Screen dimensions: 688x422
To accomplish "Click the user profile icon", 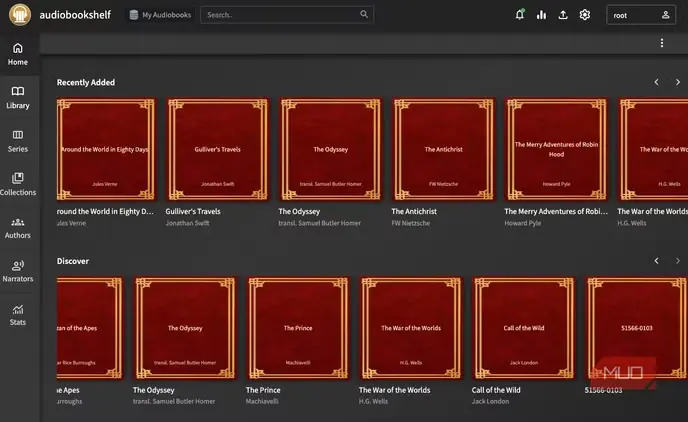I will (x=665, y=15).
